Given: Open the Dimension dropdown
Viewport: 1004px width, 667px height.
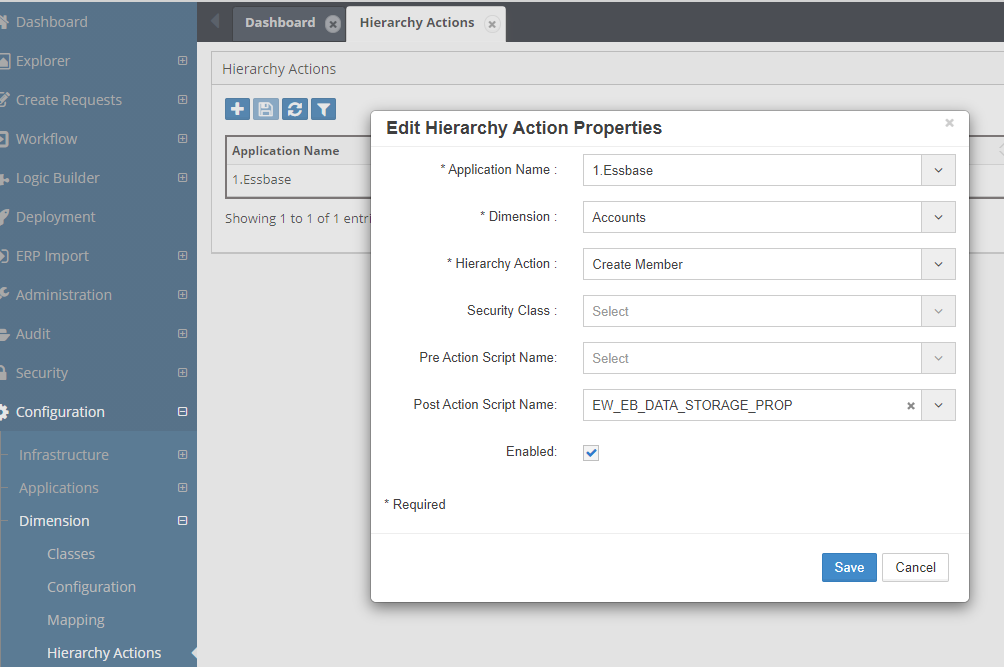Looking at the screenshot, I should 938,217.
